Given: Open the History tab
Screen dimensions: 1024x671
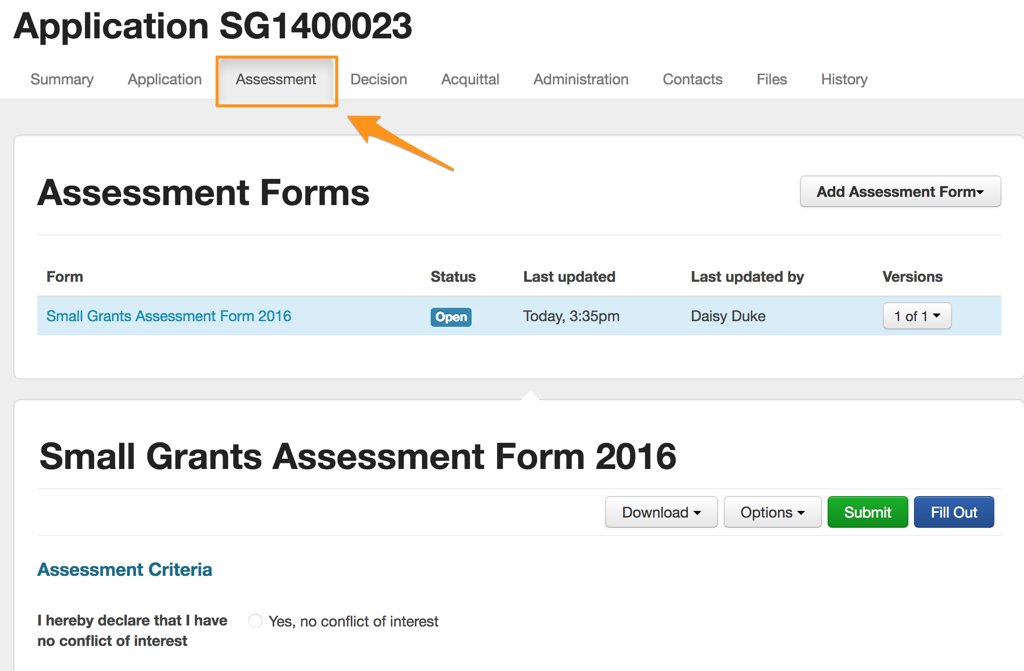Looking at the screenshot, I should tap(844, 79).
